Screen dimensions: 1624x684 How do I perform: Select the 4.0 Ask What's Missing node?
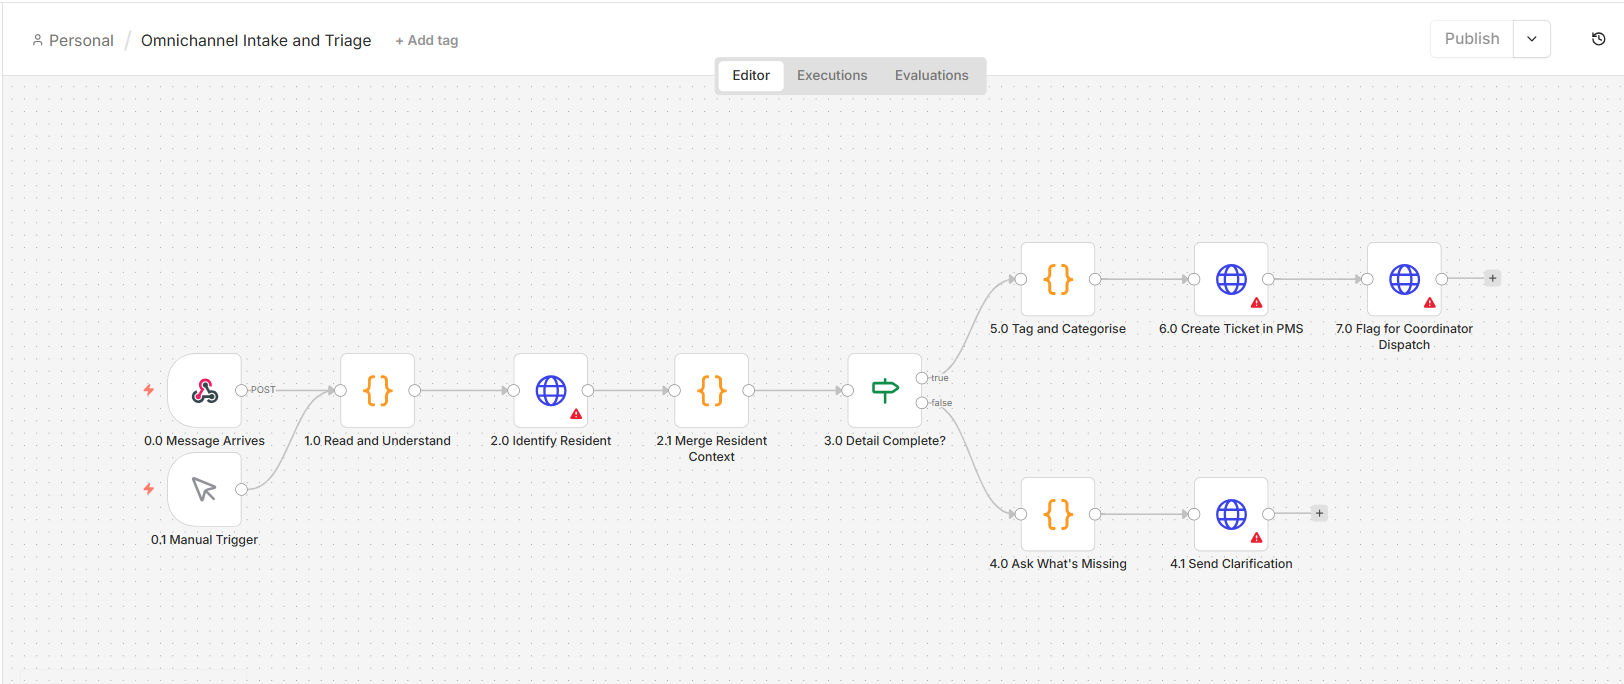1058,514
